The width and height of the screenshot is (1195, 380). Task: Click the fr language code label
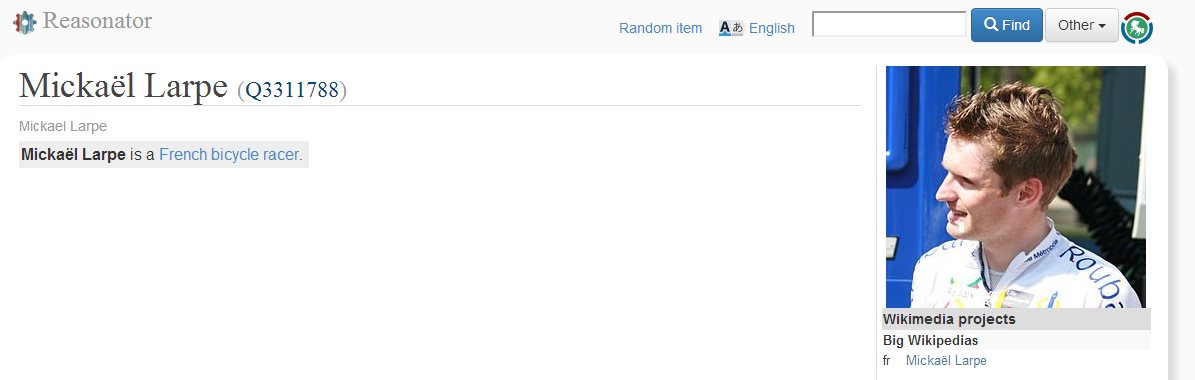(886, 360)
